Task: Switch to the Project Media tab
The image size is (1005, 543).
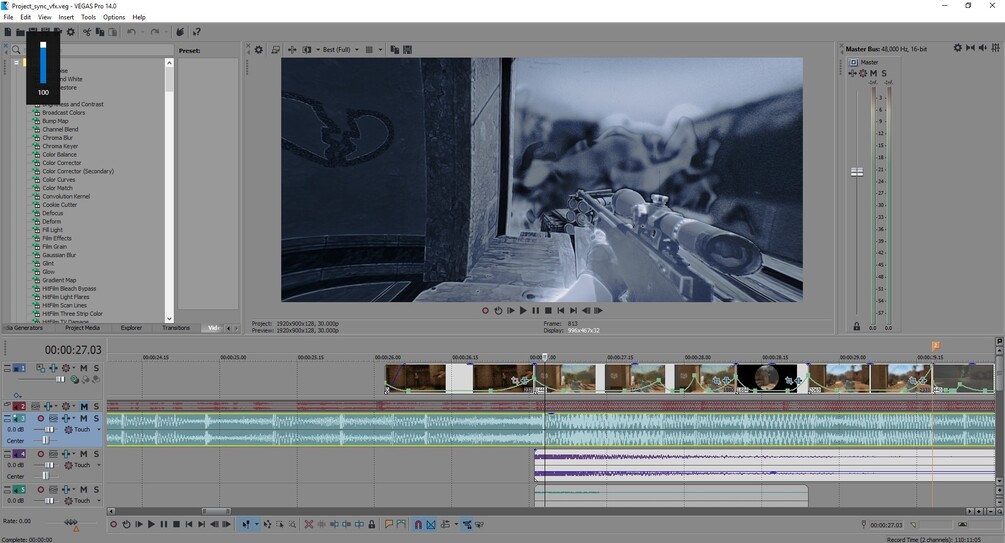Action: click(82, 328)
